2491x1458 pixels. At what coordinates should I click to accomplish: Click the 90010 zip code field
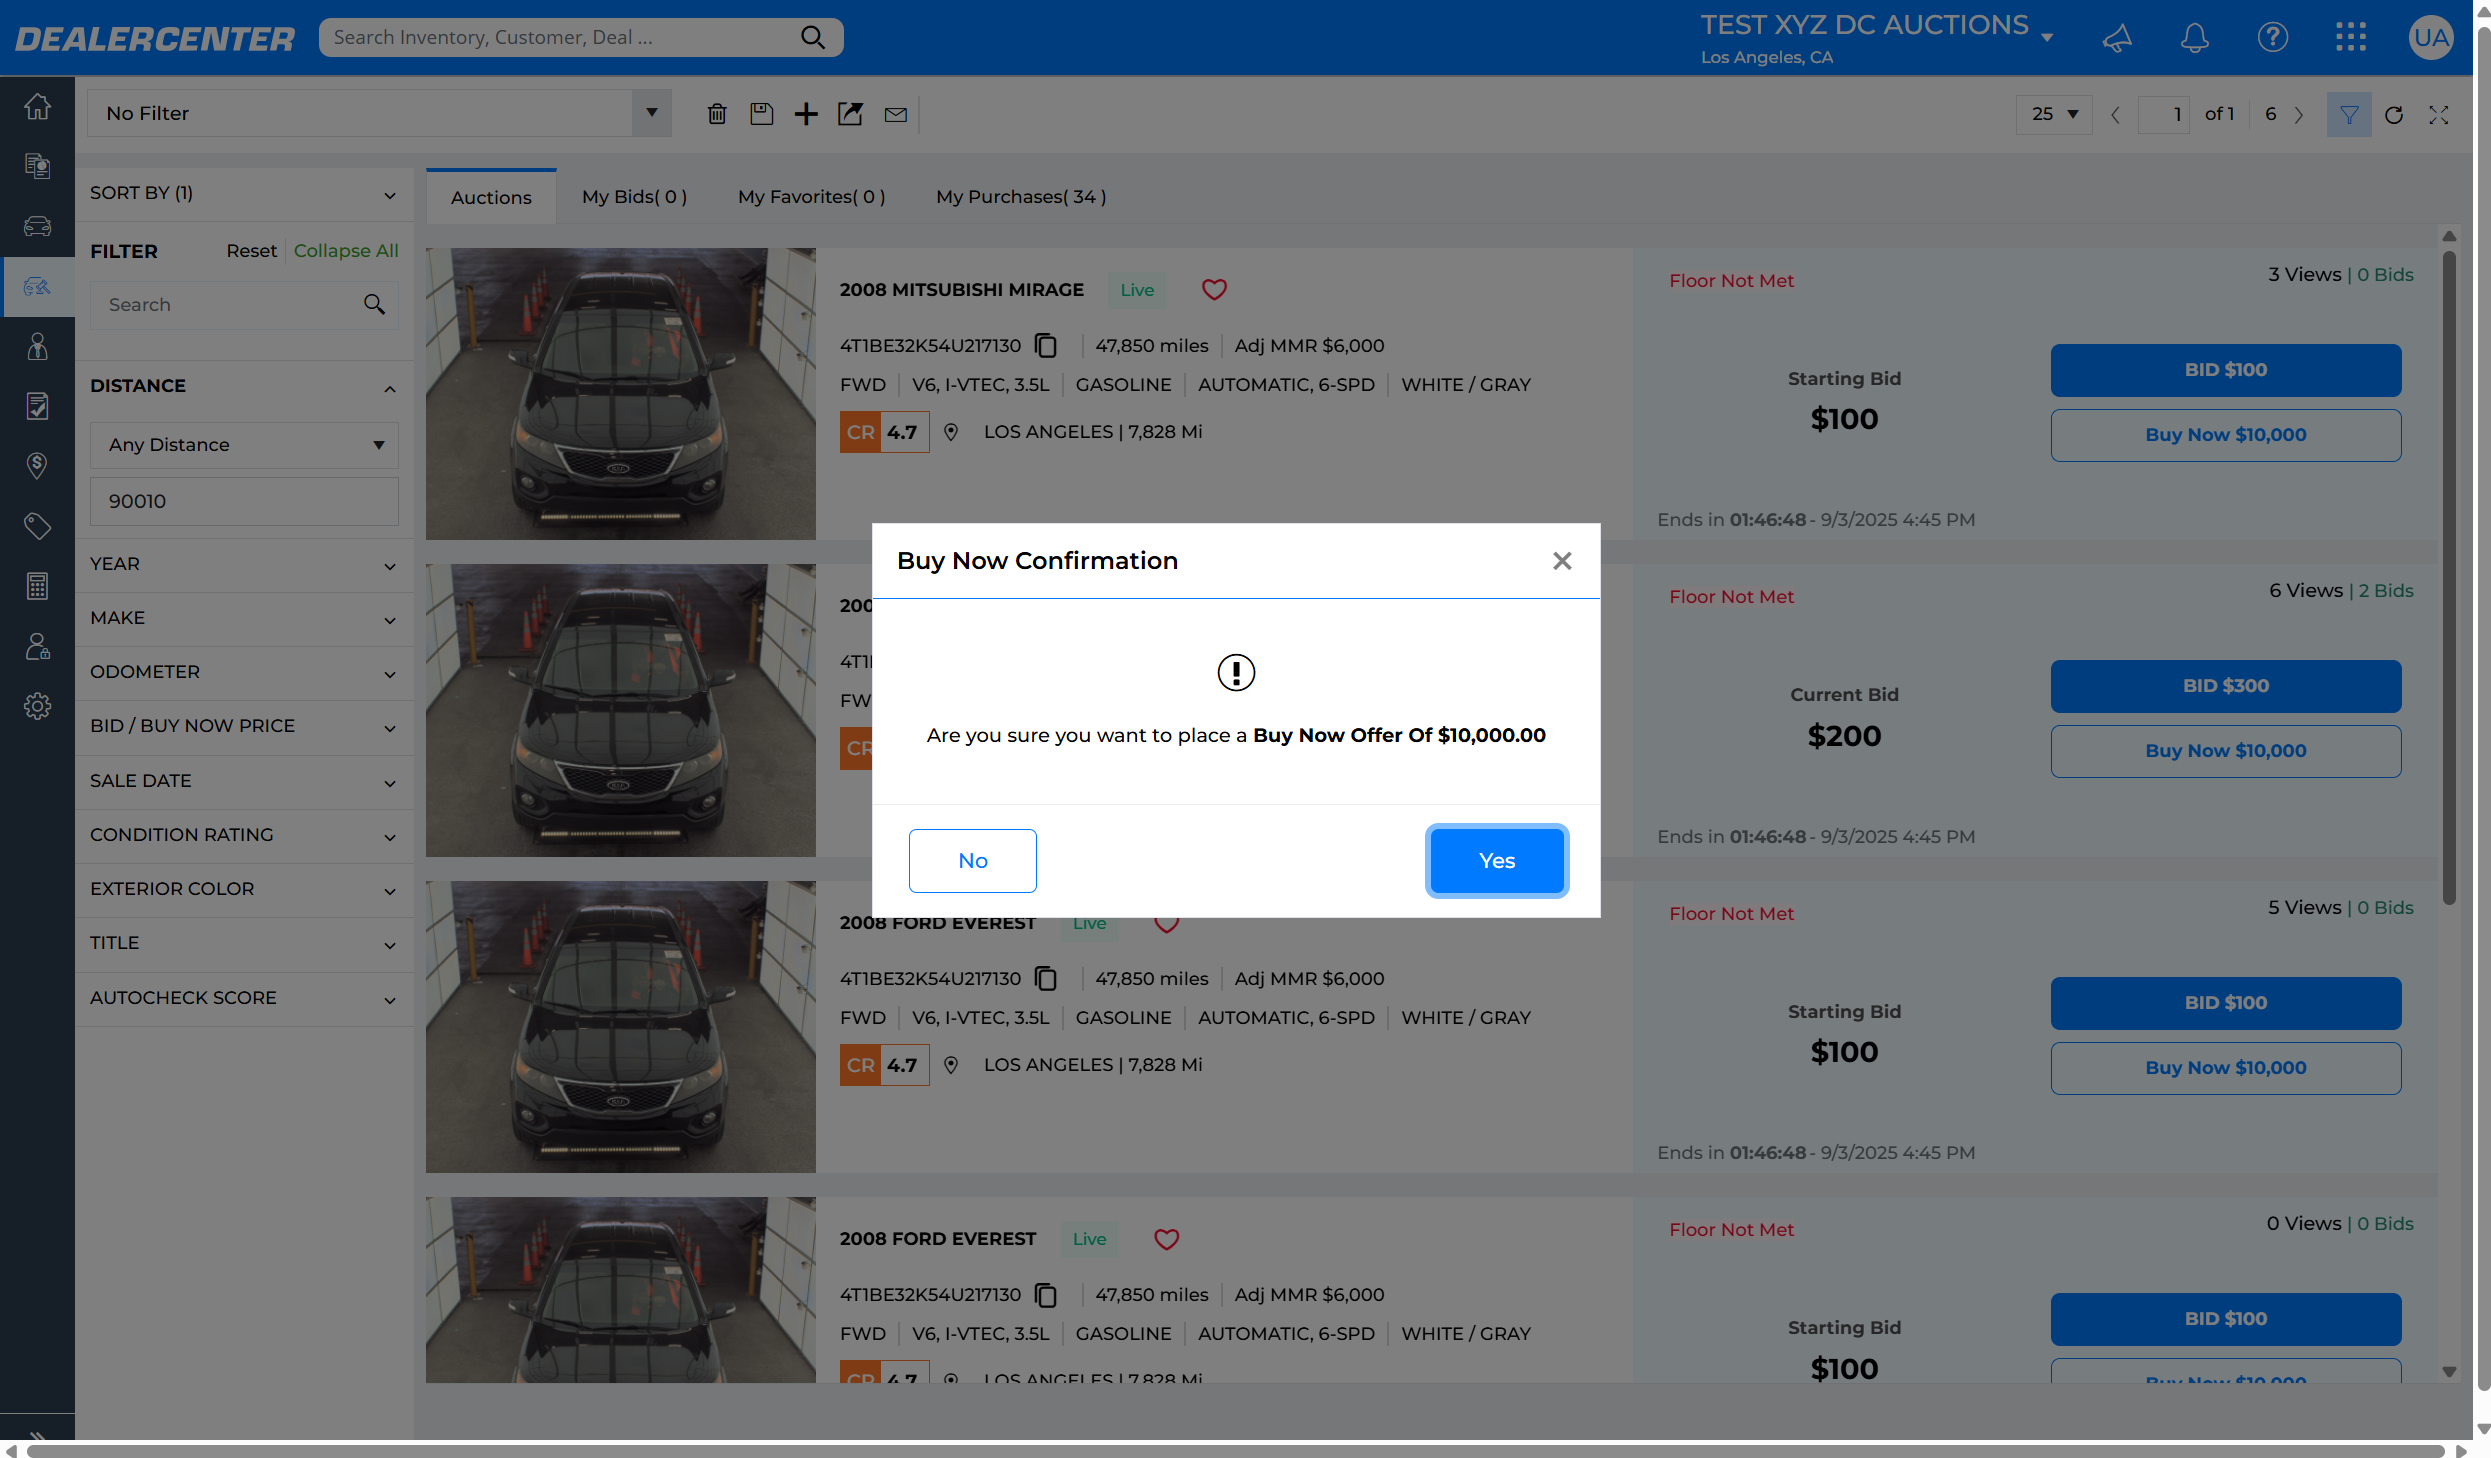244,501
